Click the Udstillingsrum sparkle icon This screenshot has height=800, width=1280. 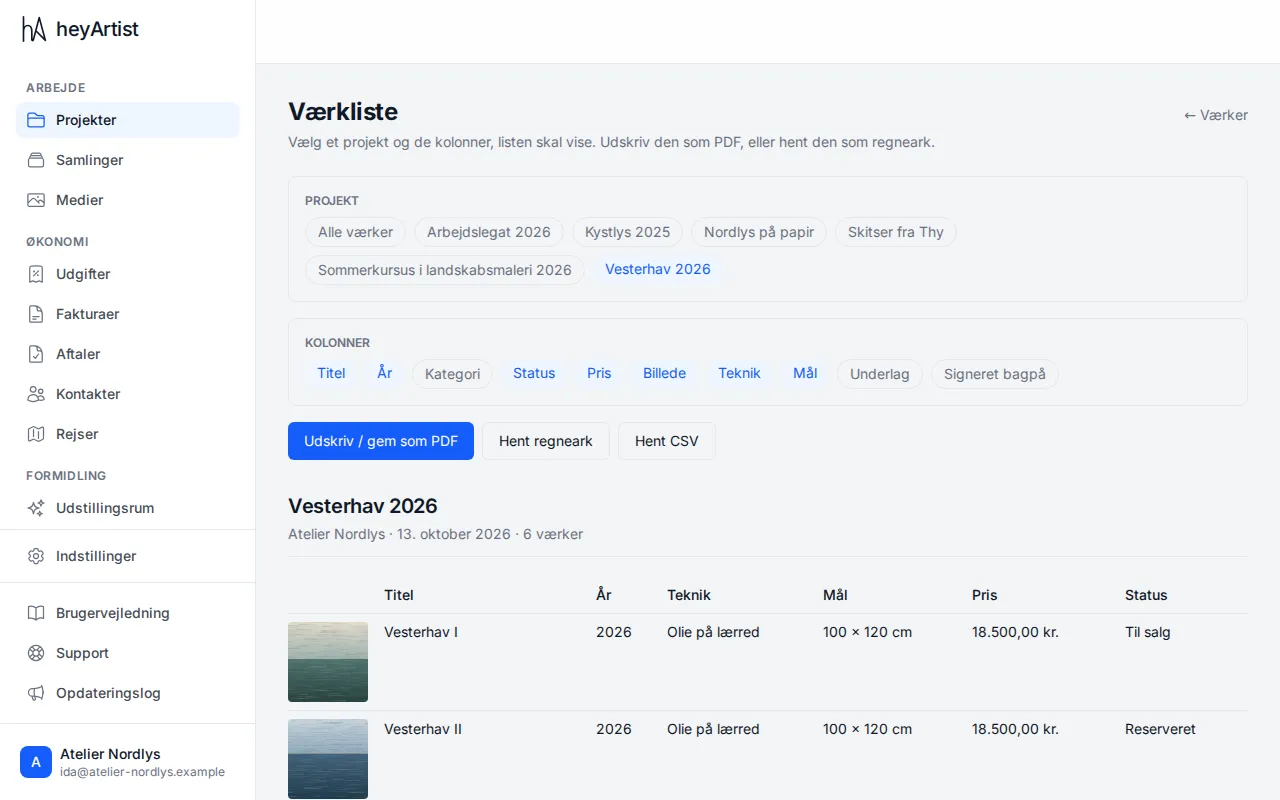coord(36,508)
